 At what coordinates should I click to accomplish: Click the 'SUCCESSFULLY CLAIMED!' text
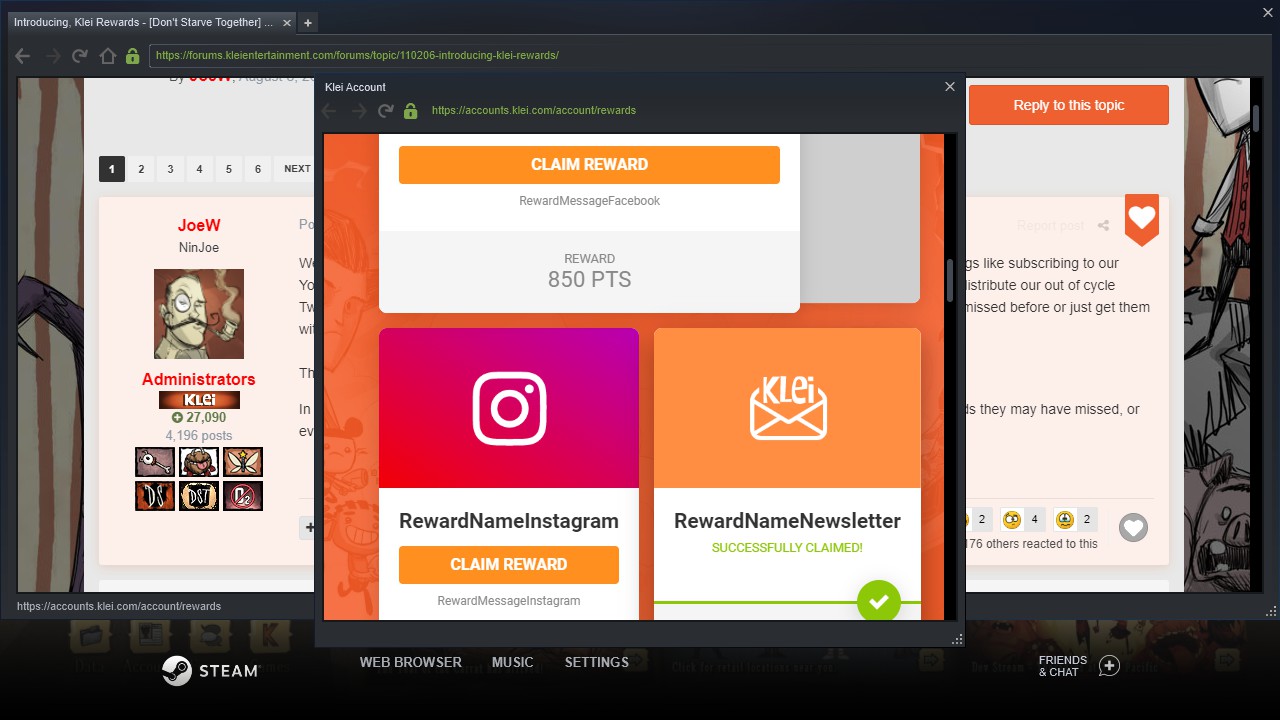point(787,548)
